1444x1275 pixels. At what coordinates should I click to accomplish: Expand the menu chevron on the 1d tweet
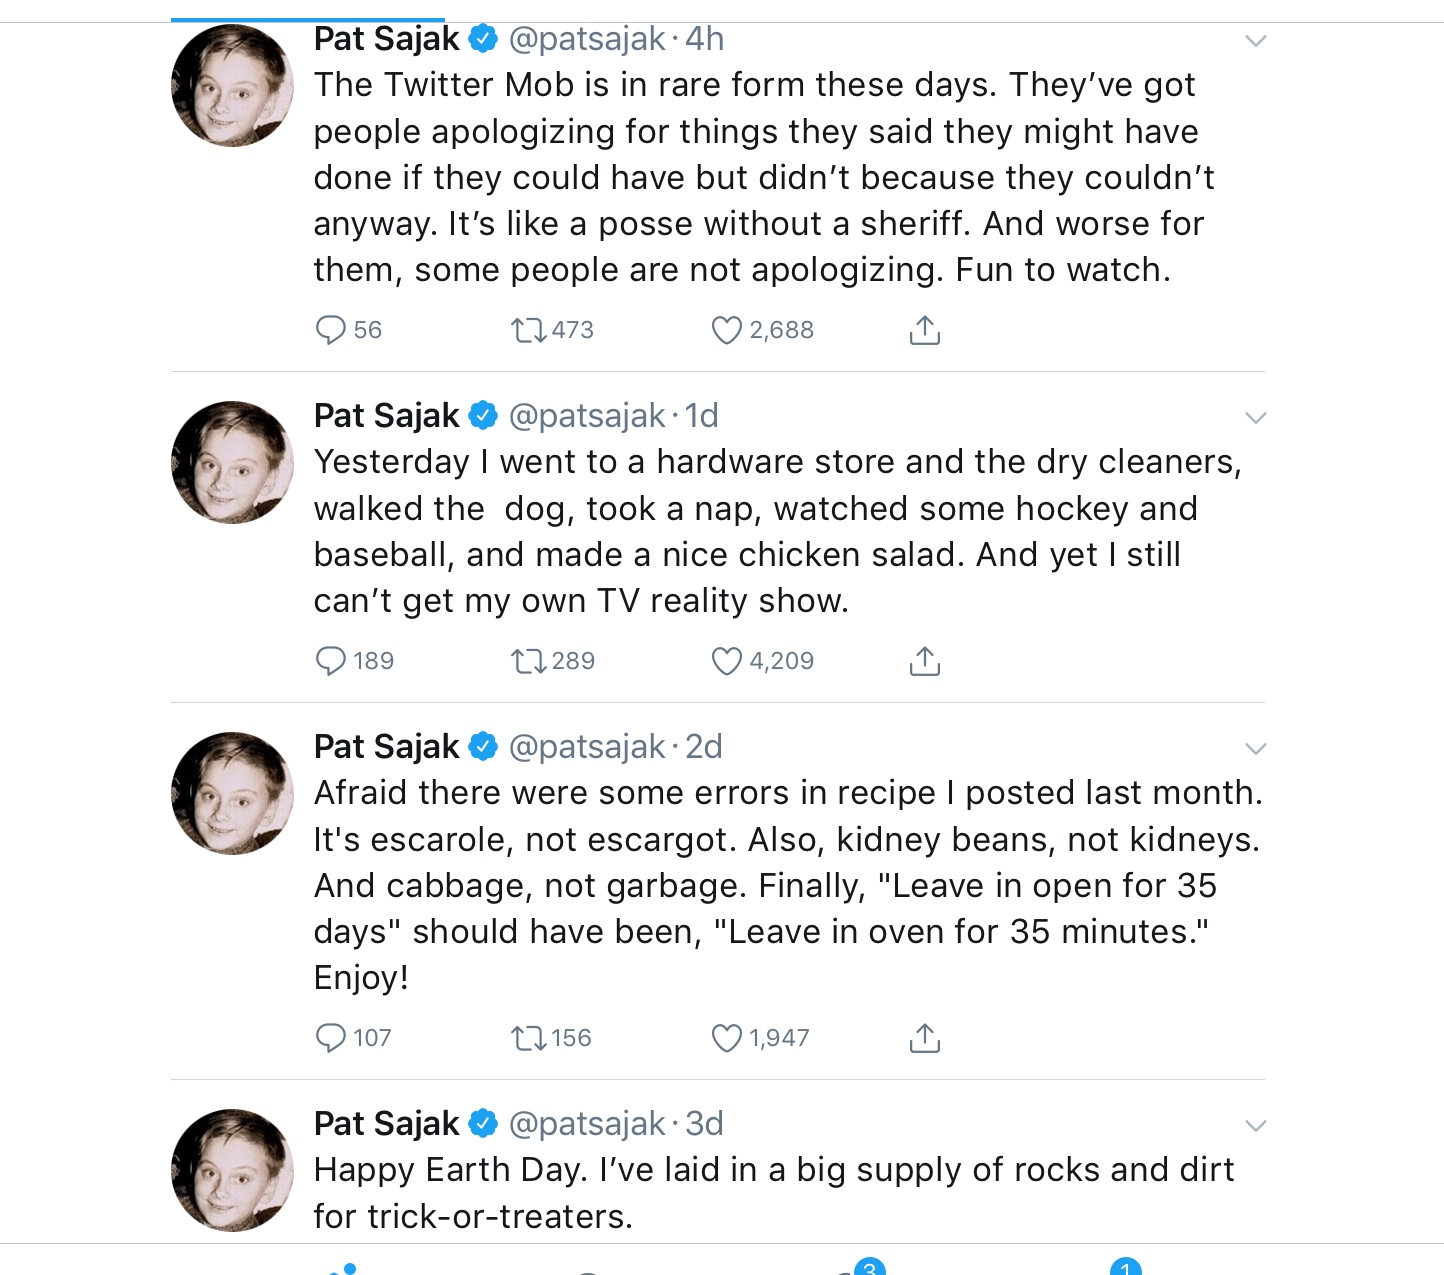click(x=1255, y=418)
